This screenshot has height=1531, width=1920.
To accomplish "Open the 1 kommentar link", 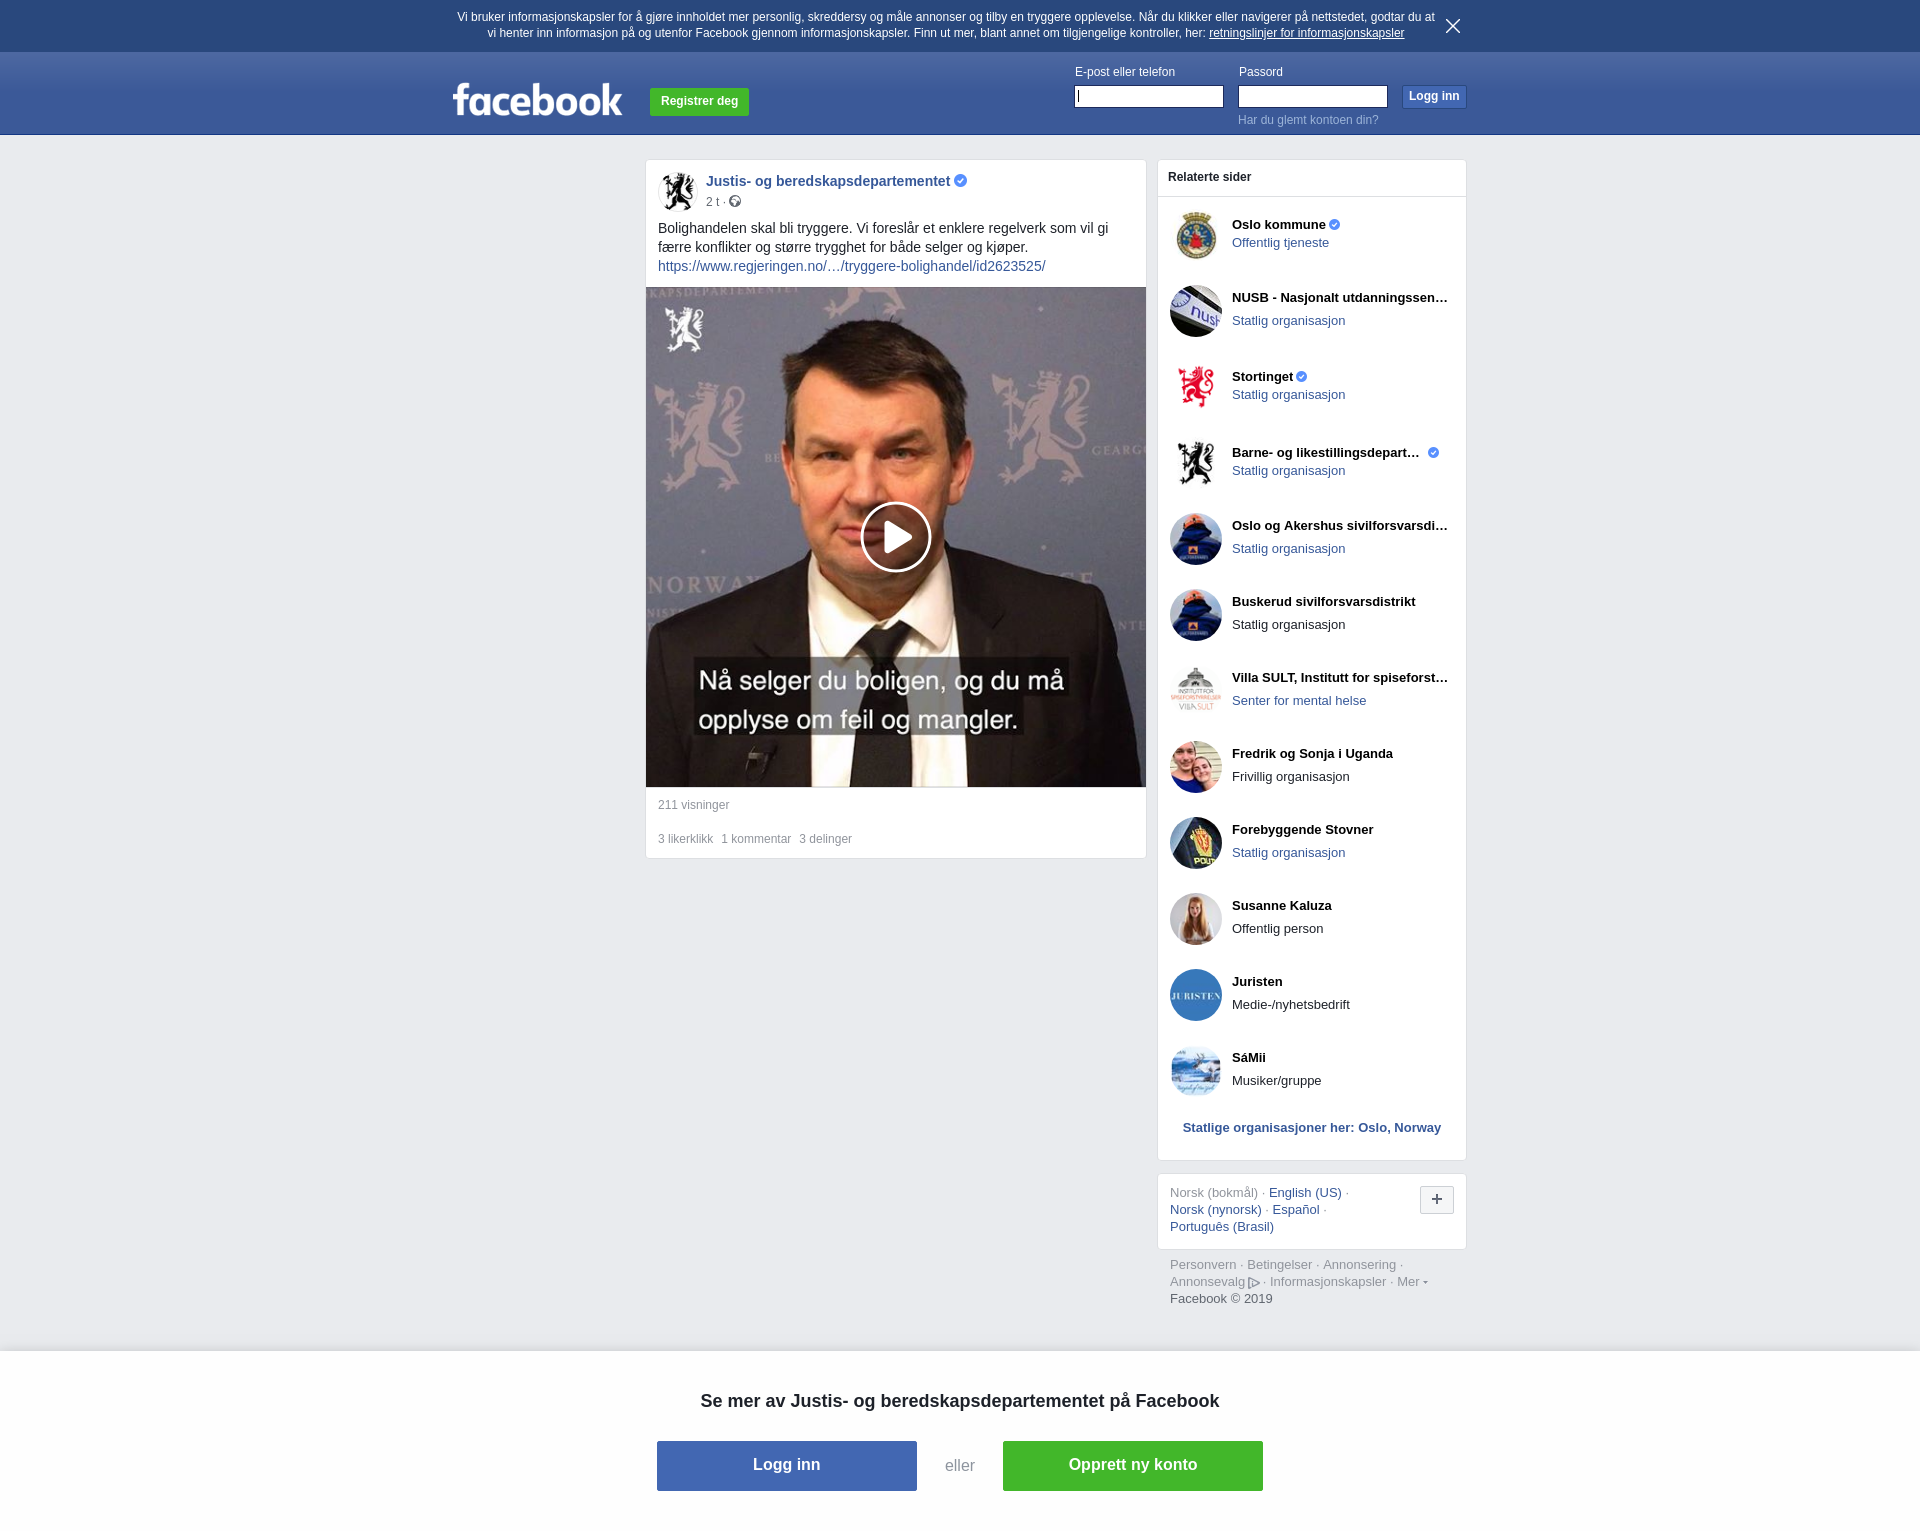I will [x=756, y=839].
